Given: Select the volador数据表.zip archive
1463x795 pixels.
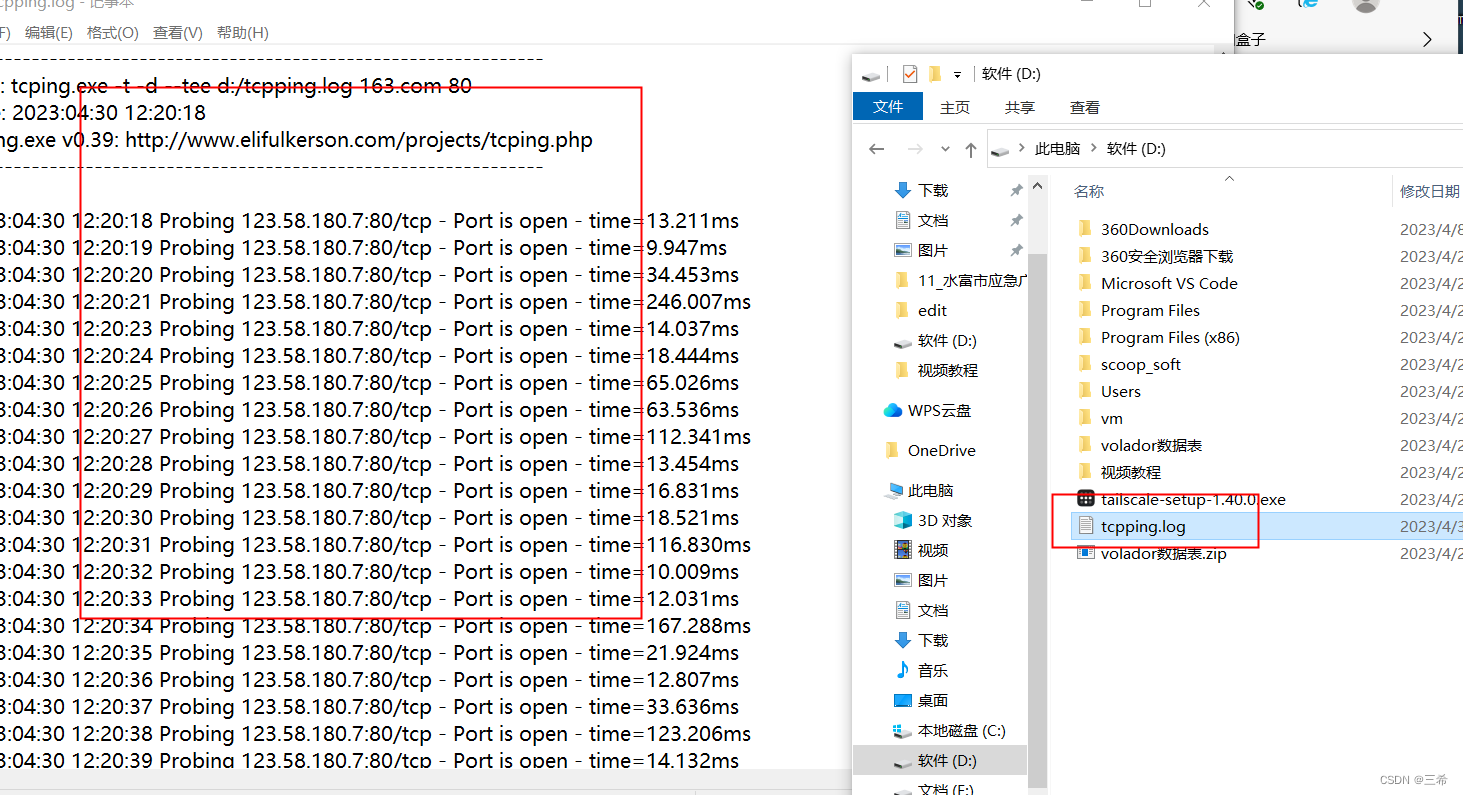Looking at the screenshot, I should click(x=1162, y=553).
